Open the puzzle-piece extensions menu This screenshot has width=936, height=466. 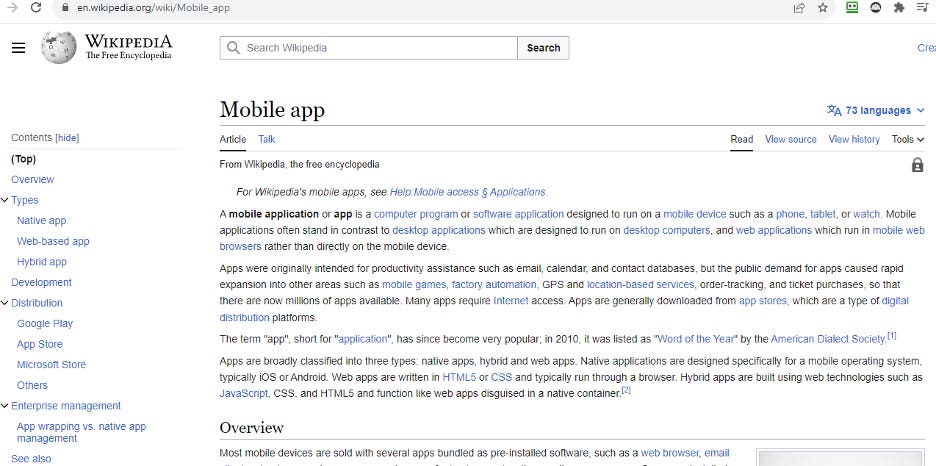click(x=899, y=8)
